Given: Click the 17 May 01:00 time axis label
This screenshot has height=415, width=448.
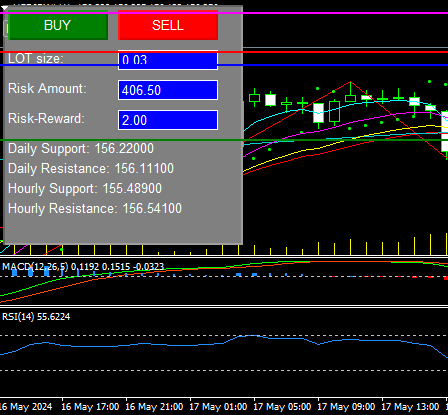Looking at the screenshot, I should click(218, 407).
